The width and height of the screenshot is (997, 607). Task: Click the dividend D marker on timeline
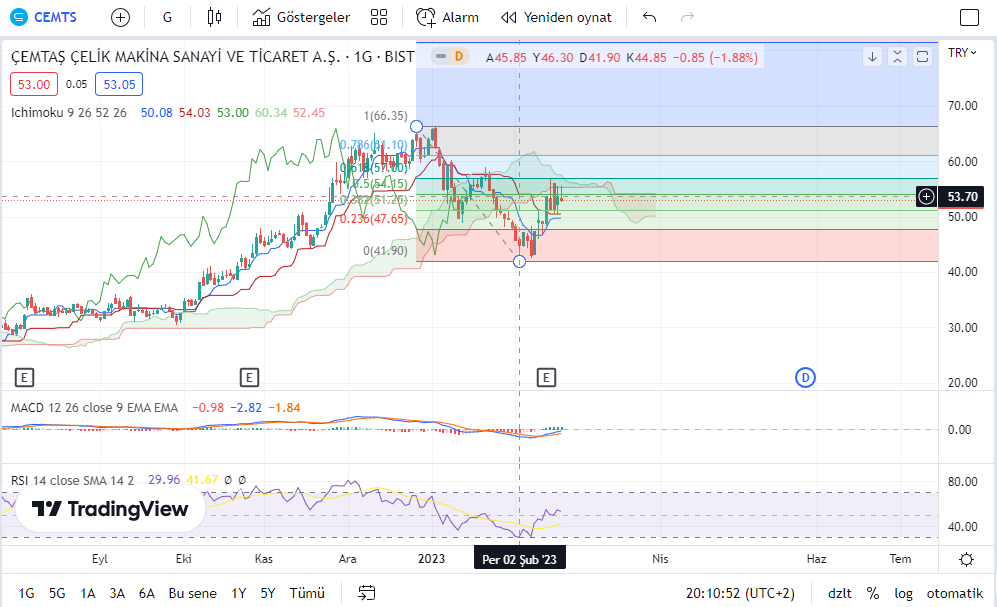tap(805, 378)
